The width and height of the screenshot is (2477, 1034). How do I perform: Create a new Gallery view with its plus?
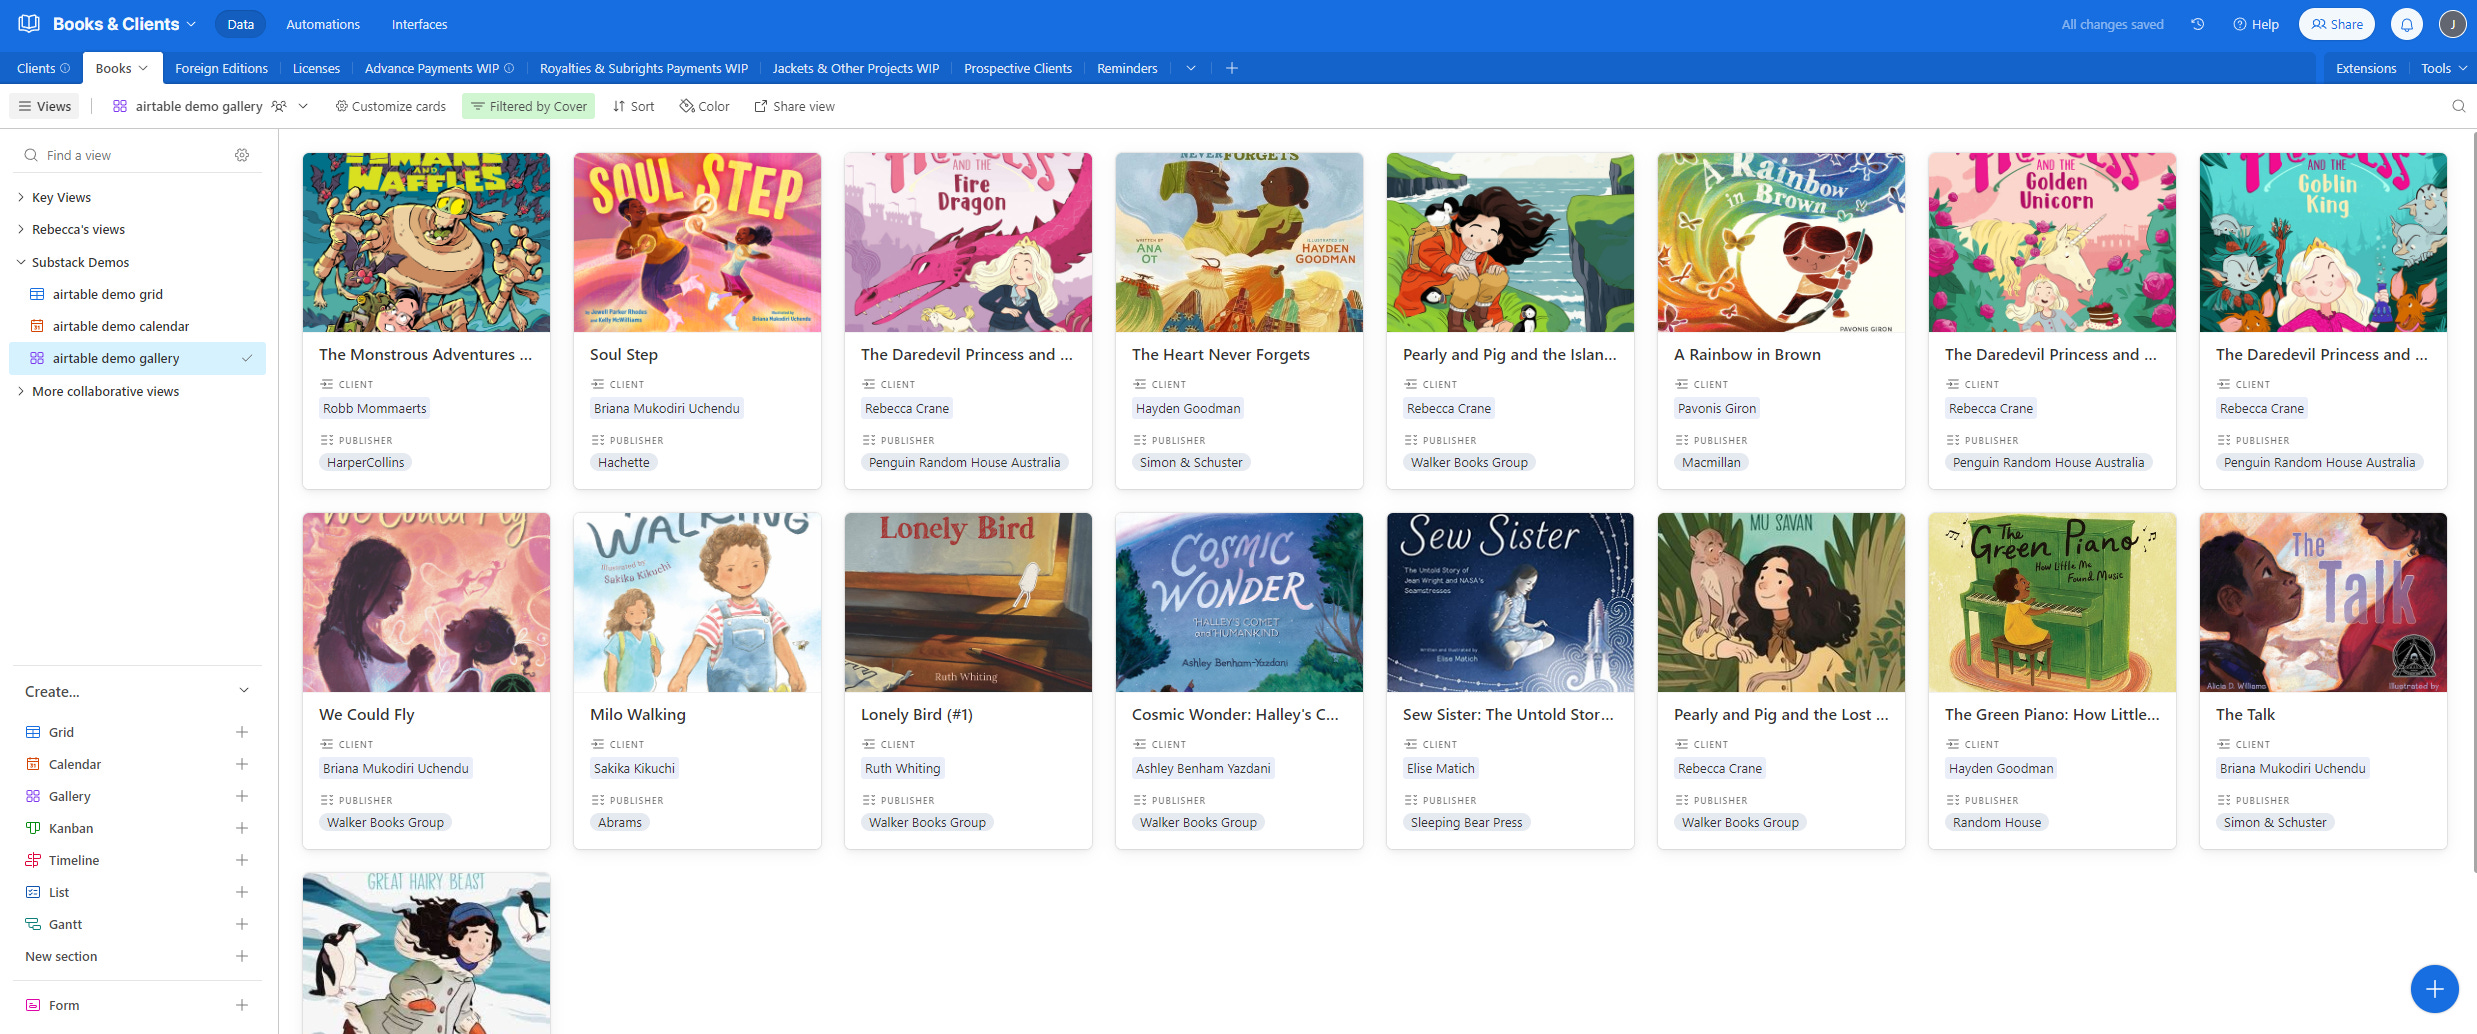(242, 796)
